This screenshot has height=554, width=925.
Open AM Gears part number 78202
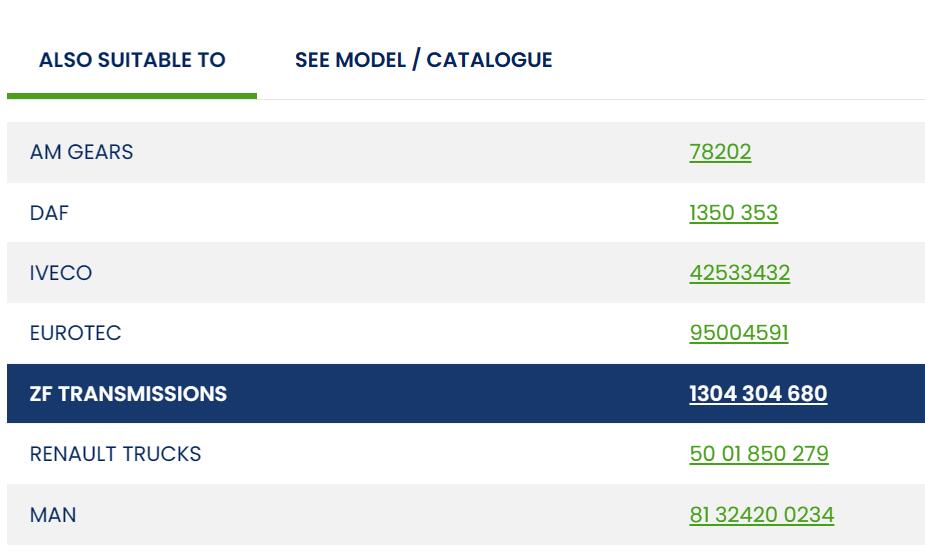(x=720, y=153)
